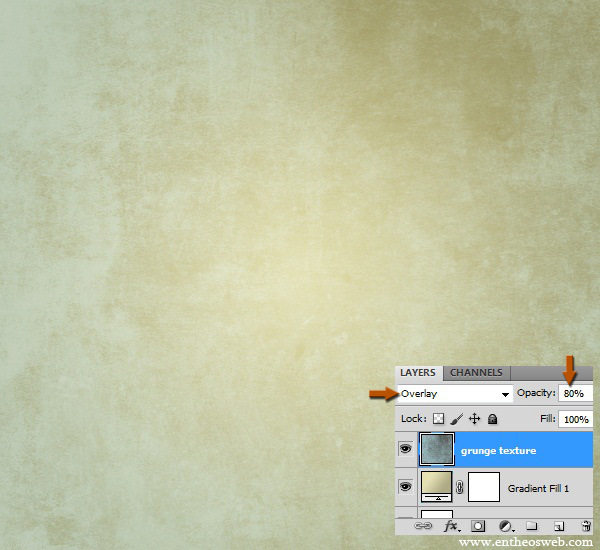Select the Gradient Fill 1 layer name
Screen dimensions: 600x550
click(538, 488)
